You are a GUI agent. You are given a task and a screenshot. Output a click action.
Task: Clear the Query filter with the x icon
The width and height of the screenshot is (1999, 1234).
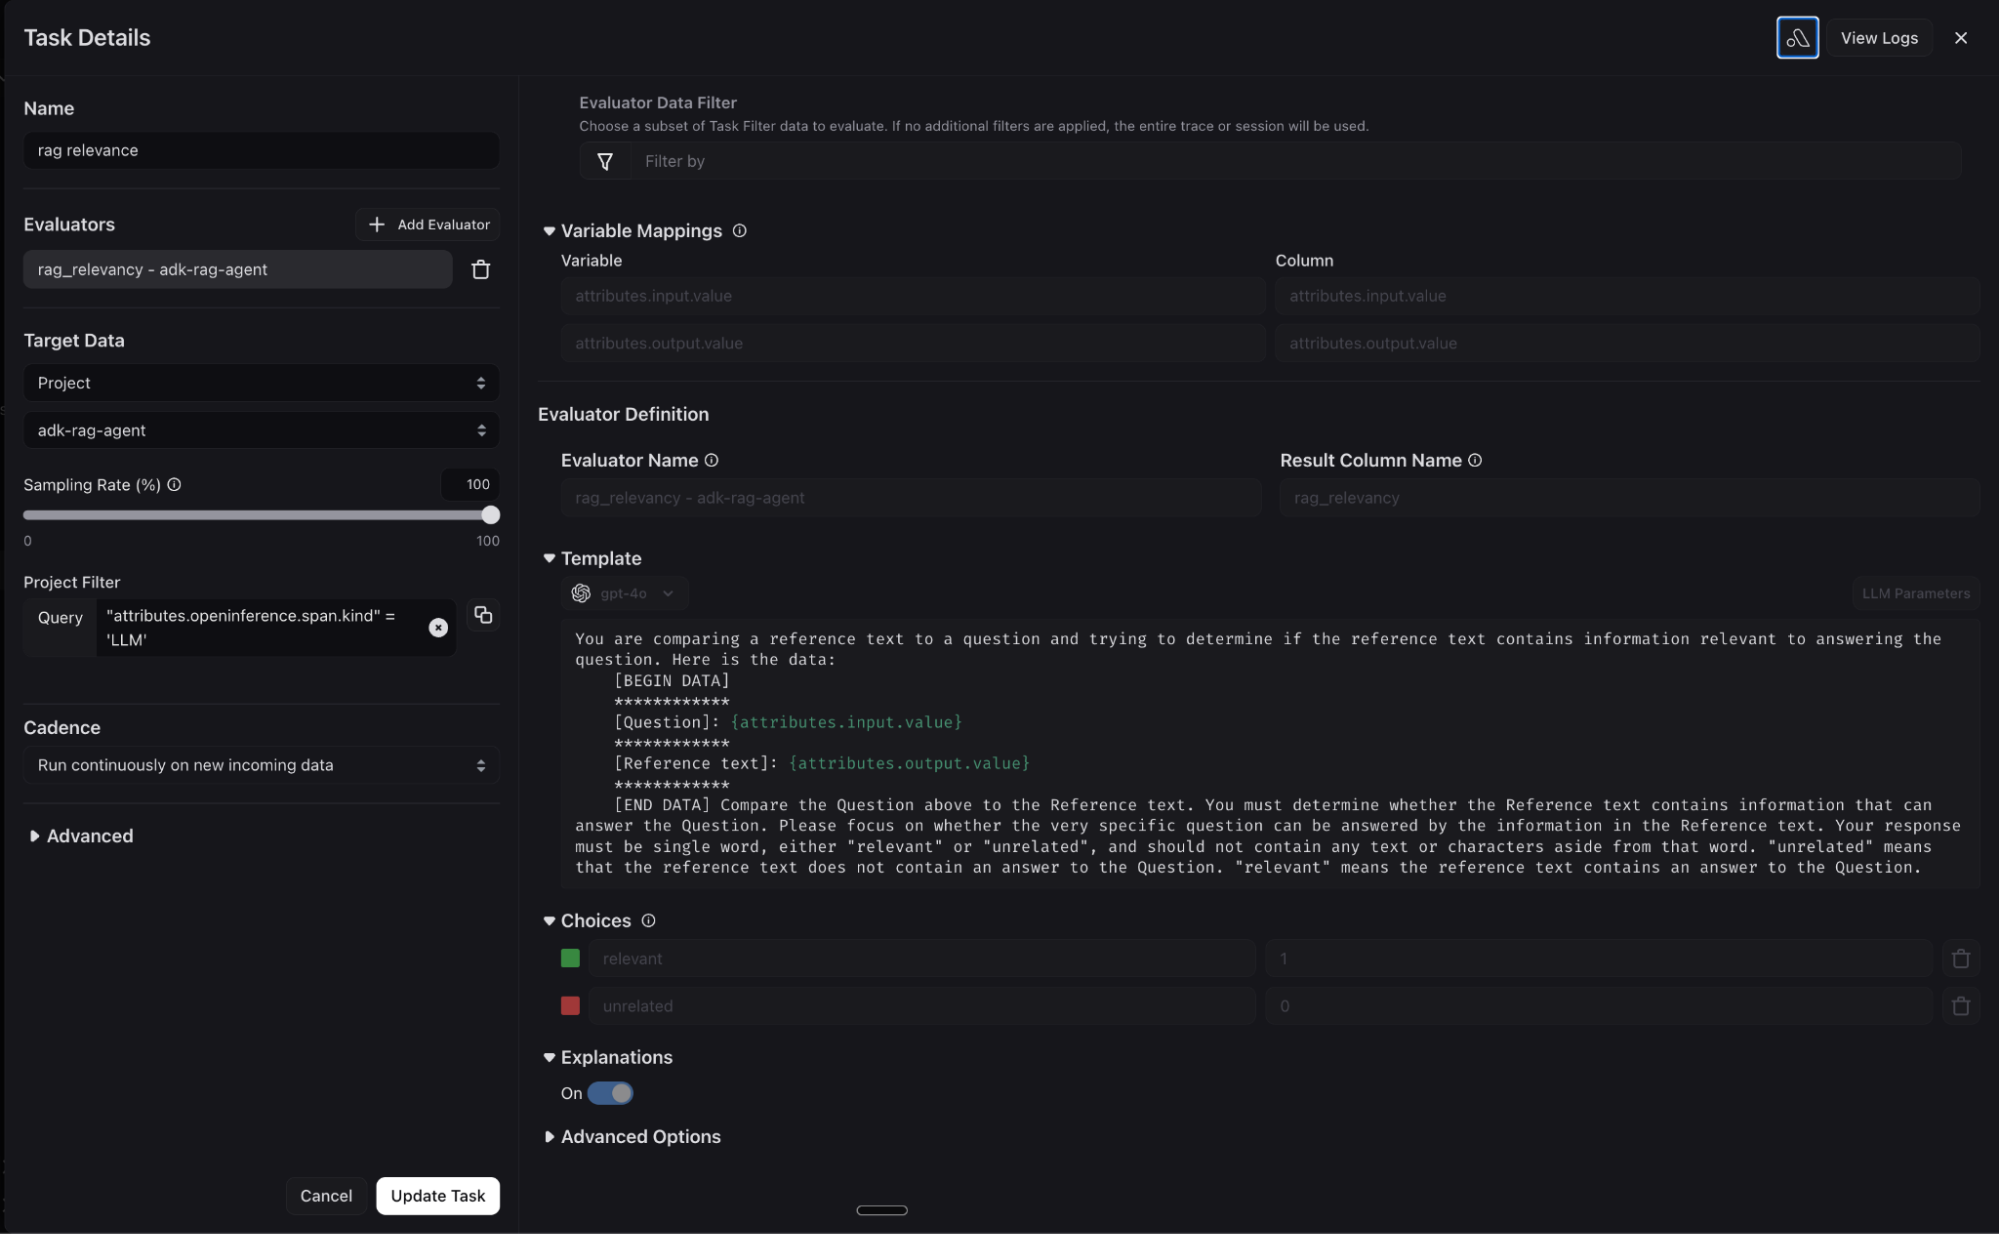[x=438, y=627]
